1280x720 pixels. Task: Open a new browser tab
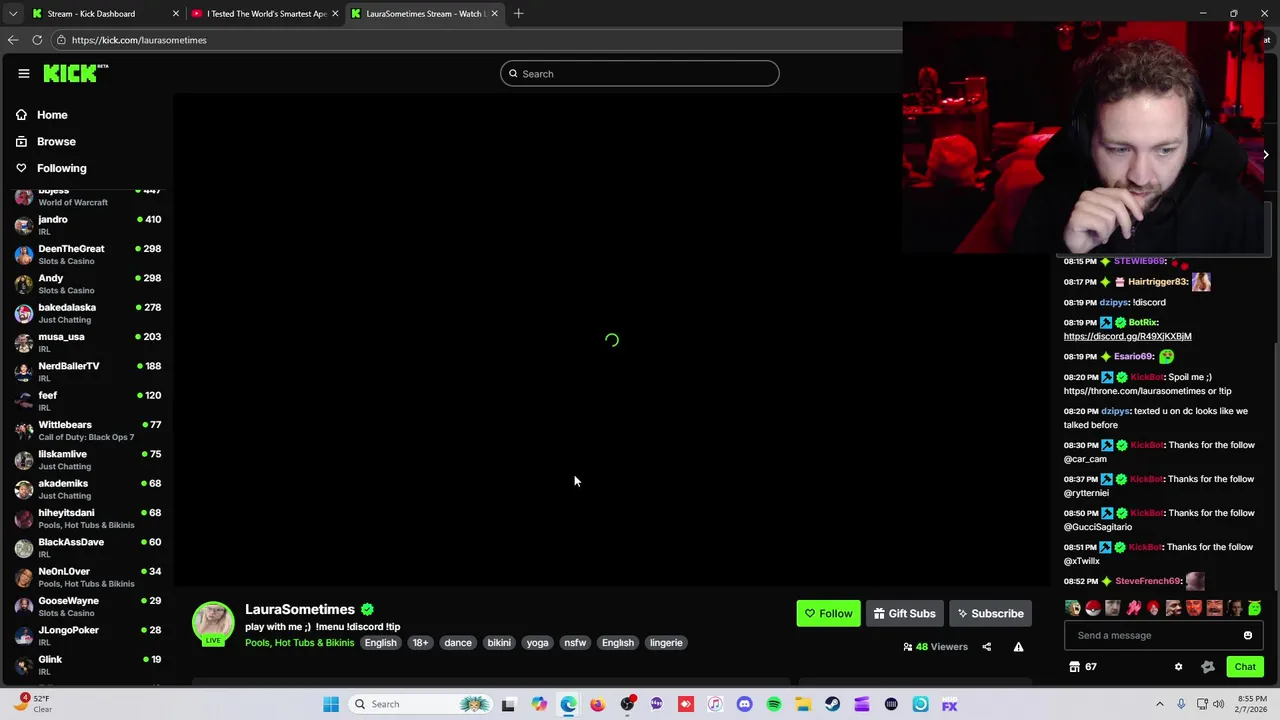518,14
